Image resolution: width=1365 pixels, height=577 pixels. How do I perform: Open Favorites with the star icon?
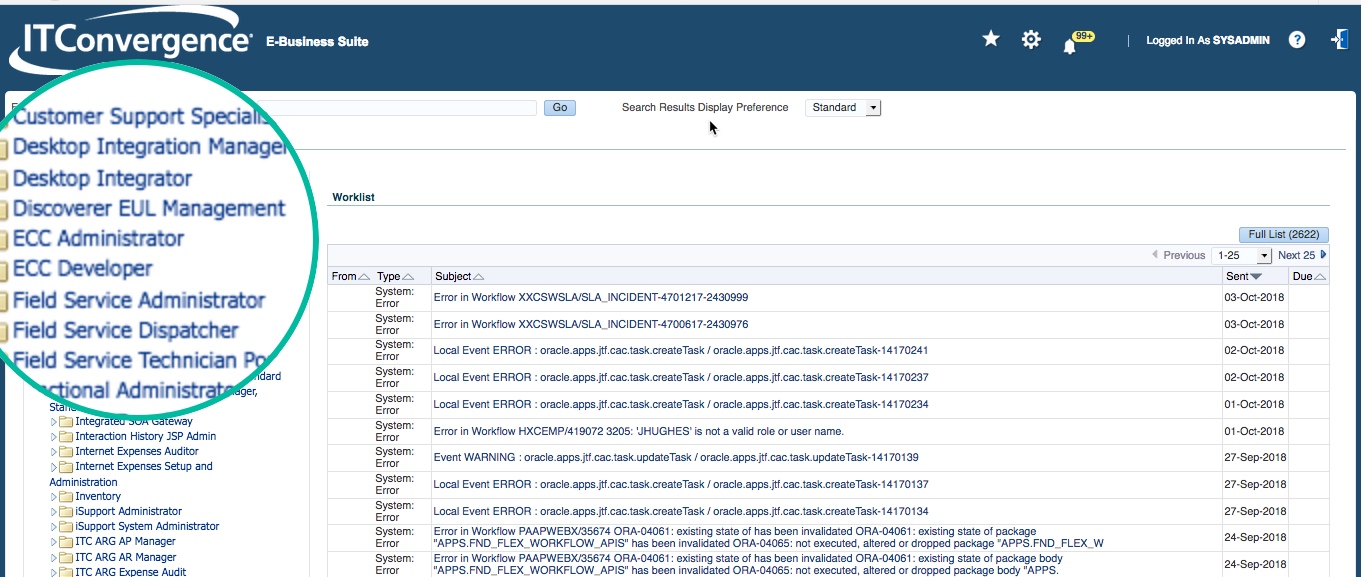click(x=991, y=39)
